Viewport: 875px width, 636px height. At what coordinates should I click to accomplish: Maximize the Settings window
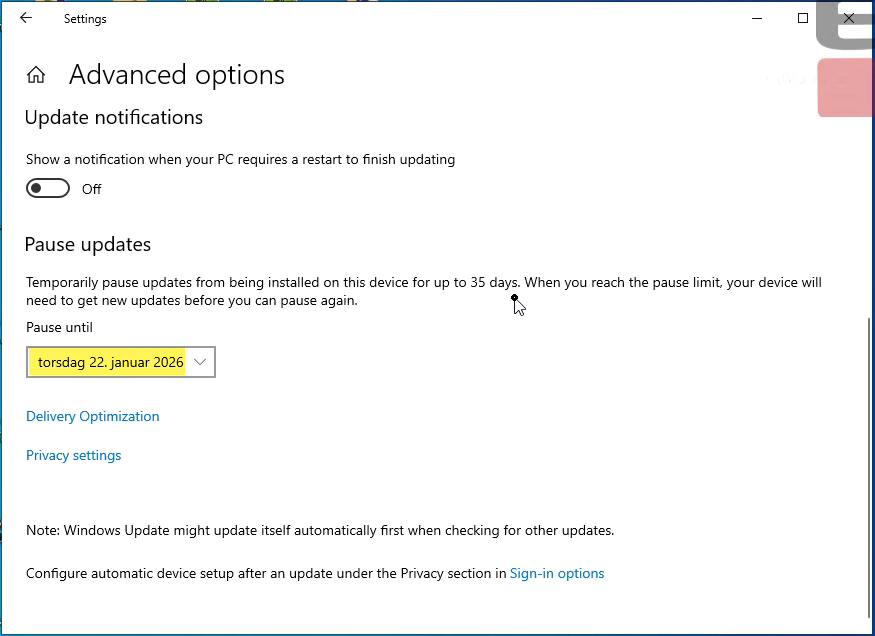tap(803, 18)
